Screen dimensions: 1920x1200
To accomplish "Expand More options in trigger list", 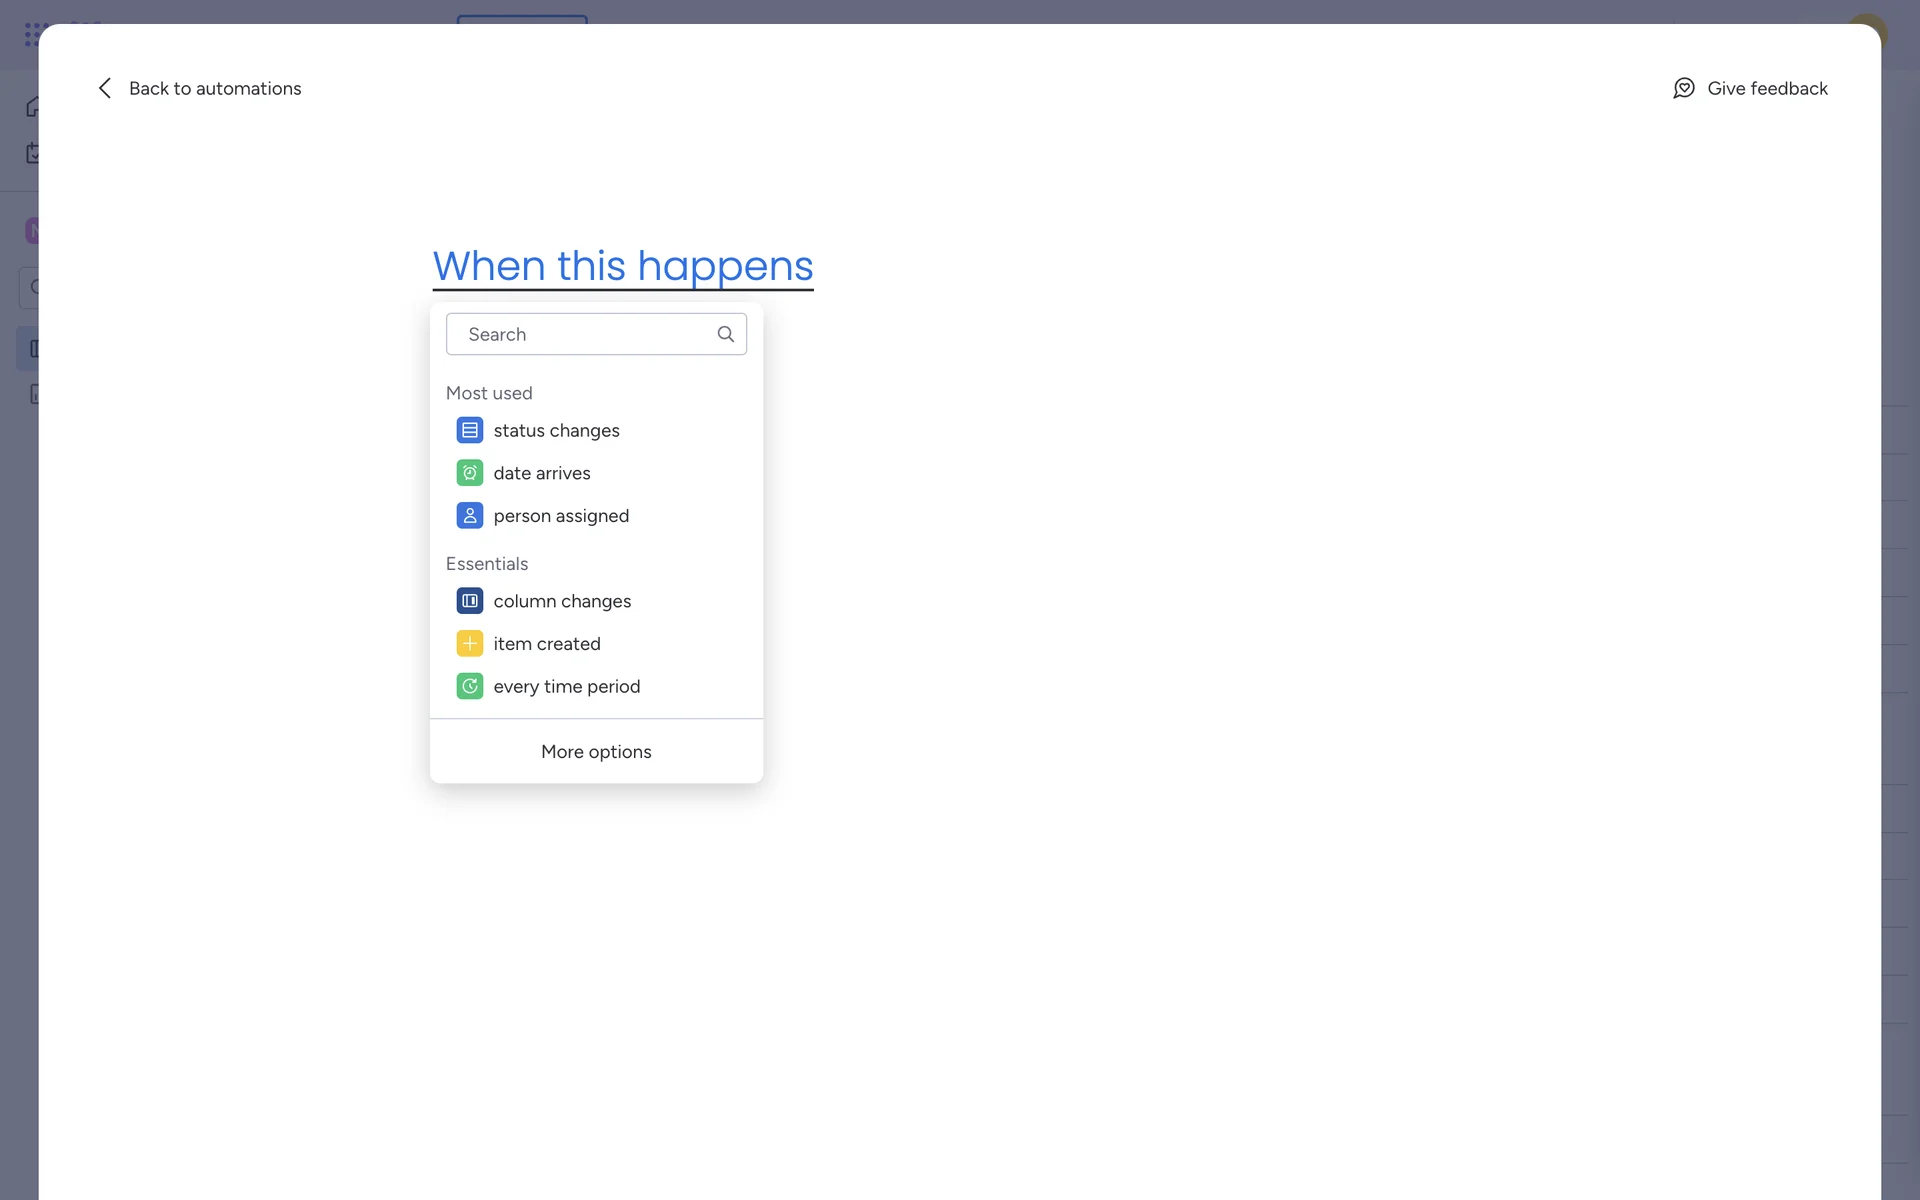I will tap(596, 752).
